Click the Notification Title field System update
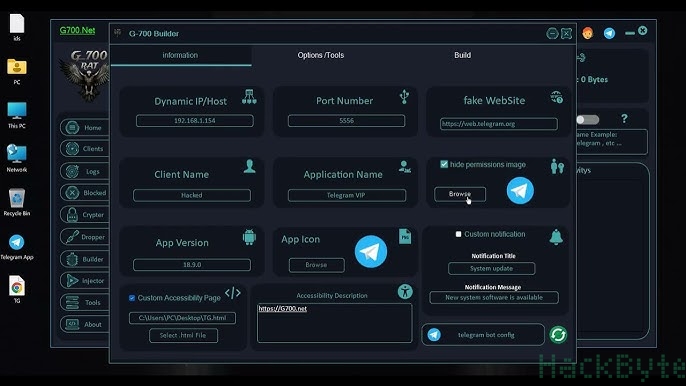Screen dimensions: 686x386 pyautogui.click(x=491, y=268)
